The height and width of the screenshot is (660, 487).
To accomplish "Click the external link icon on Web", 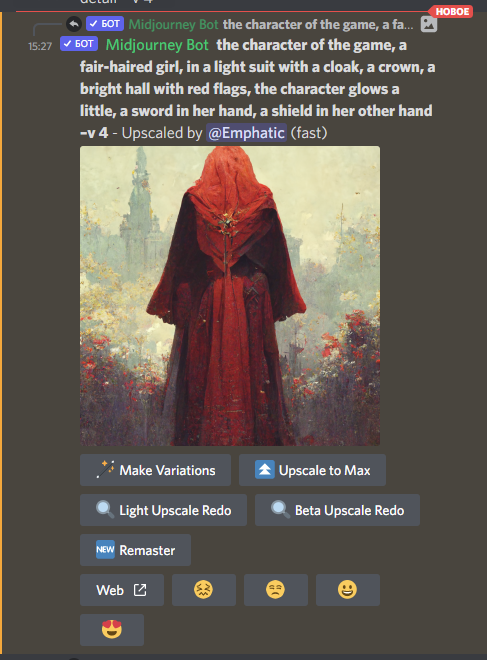I will coord(140,590).
